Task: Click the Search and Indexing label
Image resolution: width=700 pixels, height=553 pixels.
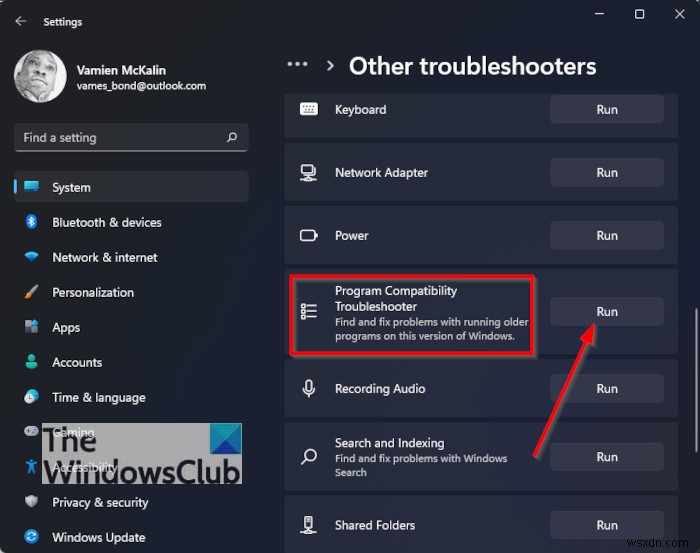Action: tap(389, 443)
